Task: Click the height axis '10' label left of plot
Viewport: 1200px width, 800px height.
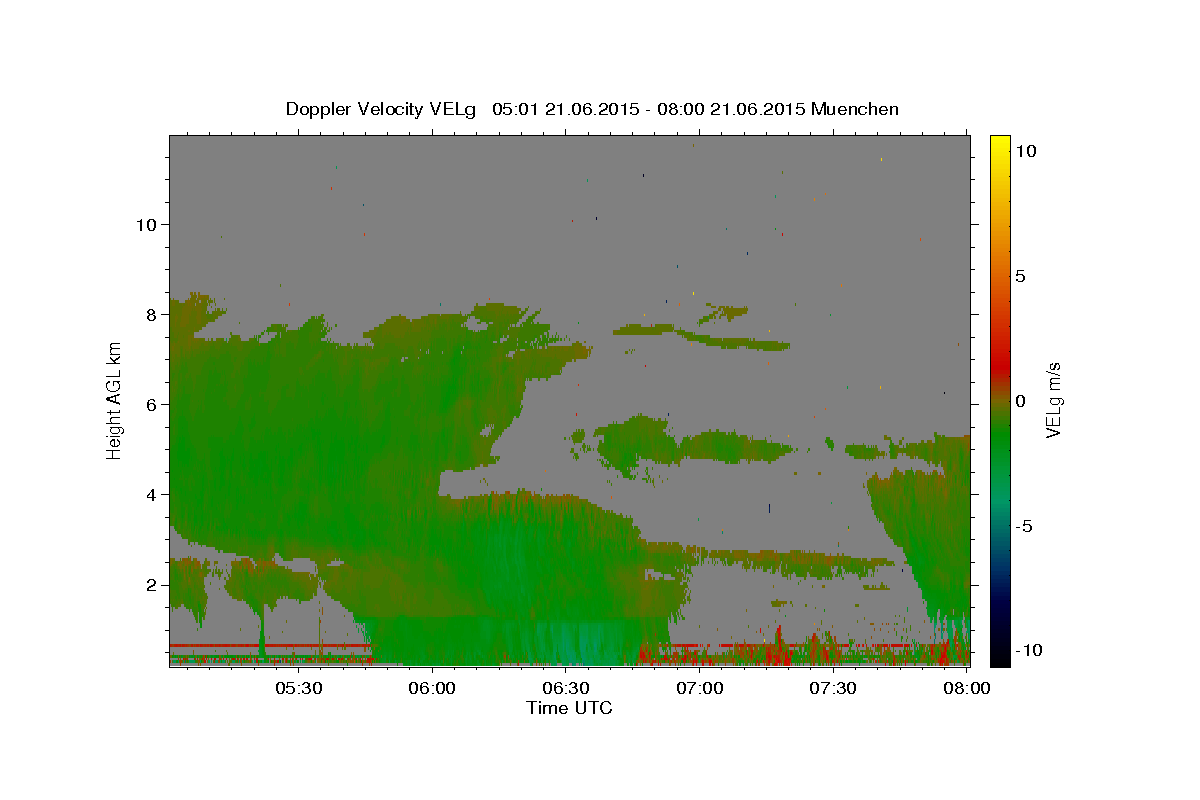Action: click(x=148, y=224)
